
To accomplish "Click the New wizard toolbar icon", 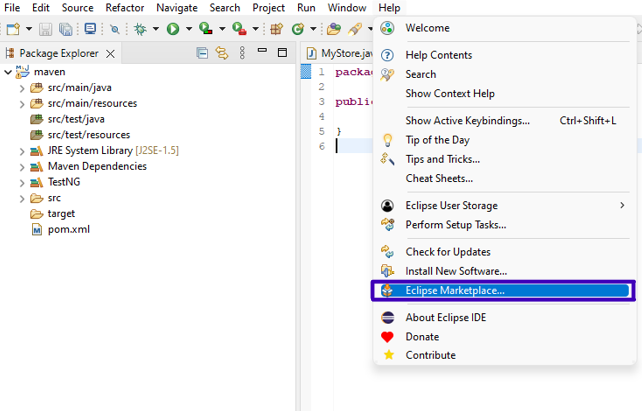I will click(13, 29).
